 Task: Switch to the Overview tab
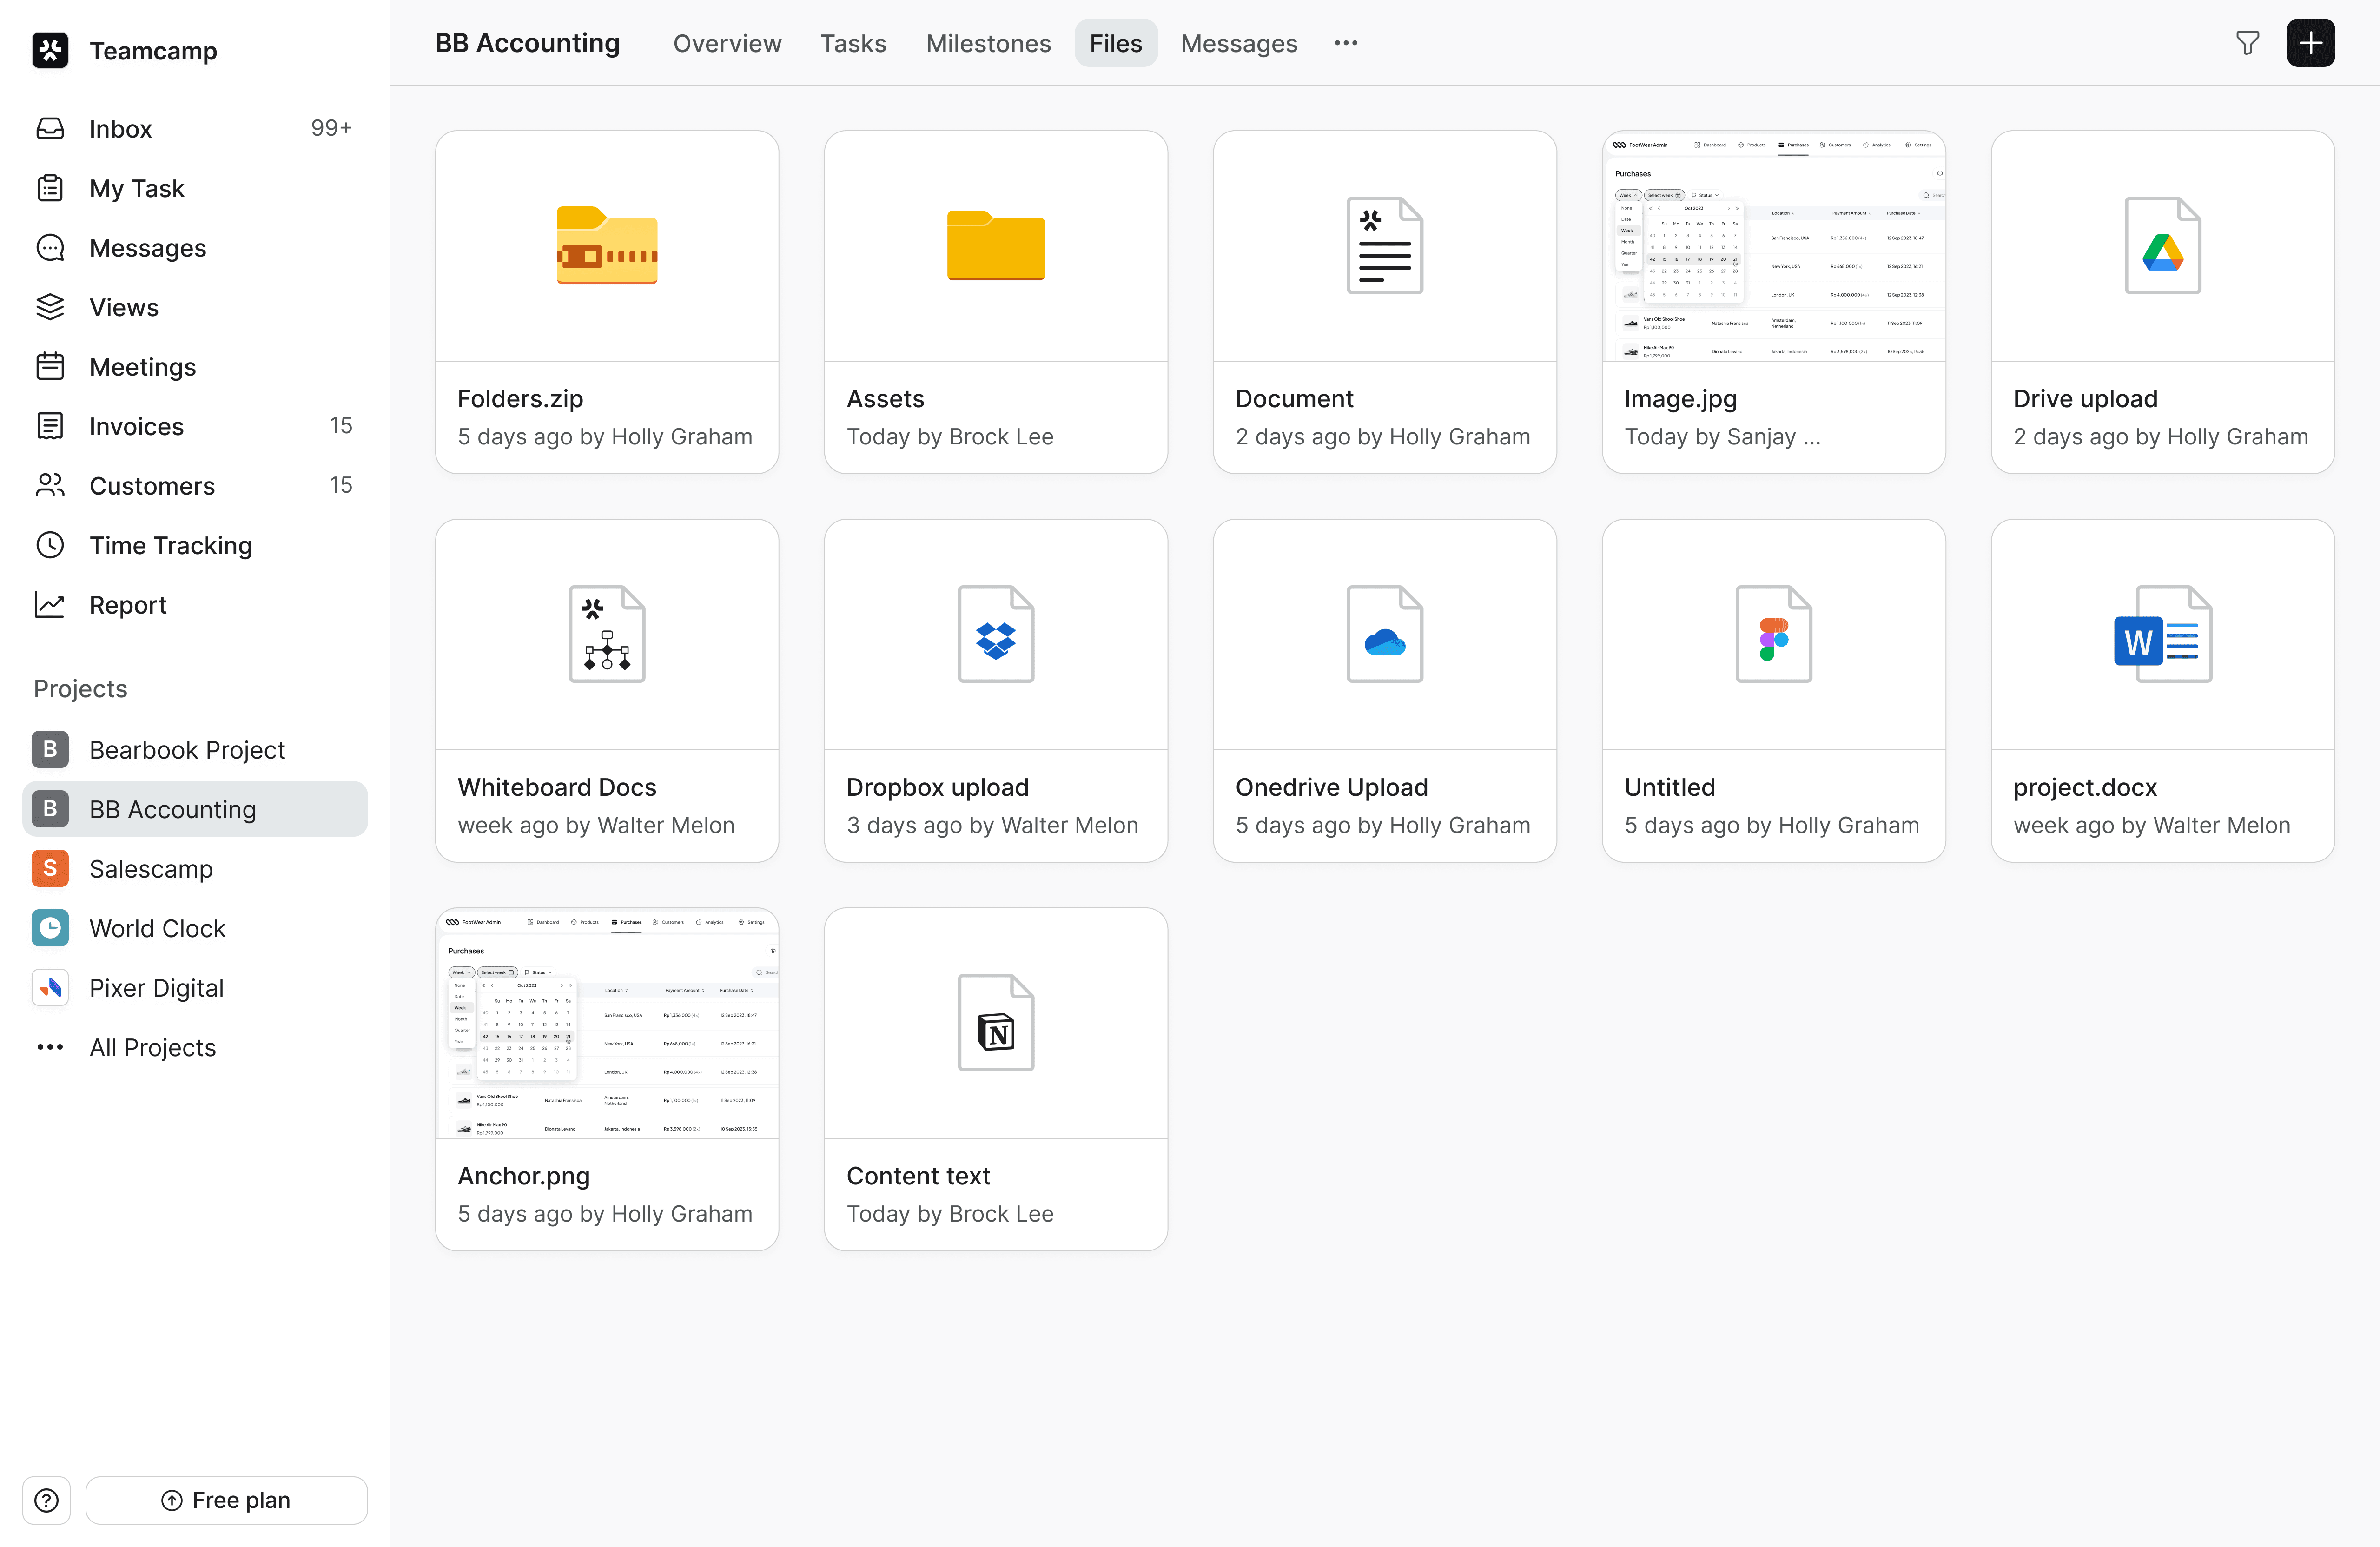[727, 43]
